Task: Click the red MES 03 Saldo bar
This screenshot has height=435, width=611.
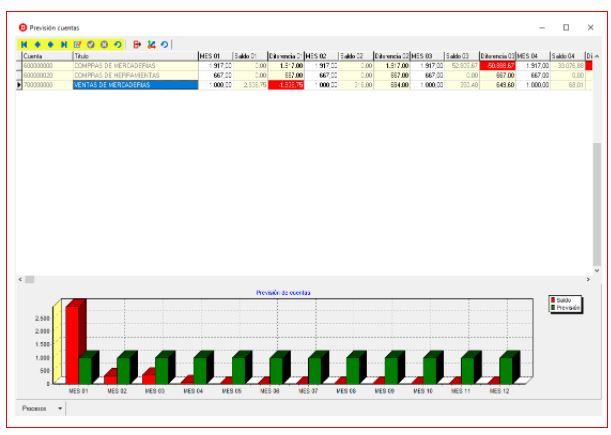Action: point(148,379)
